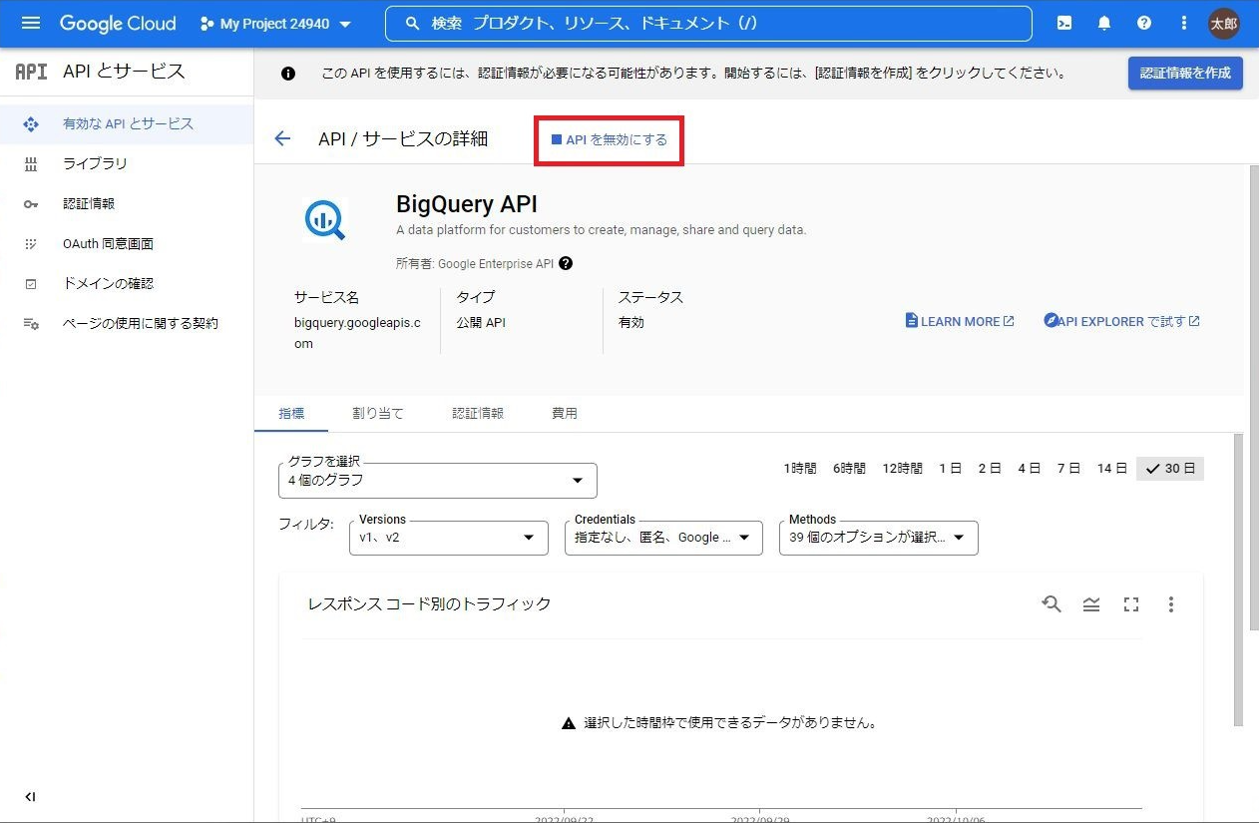This screenshot has height=823, width=1259.
Task: Select the 1日 time range
Action: (x=950, y=468)
